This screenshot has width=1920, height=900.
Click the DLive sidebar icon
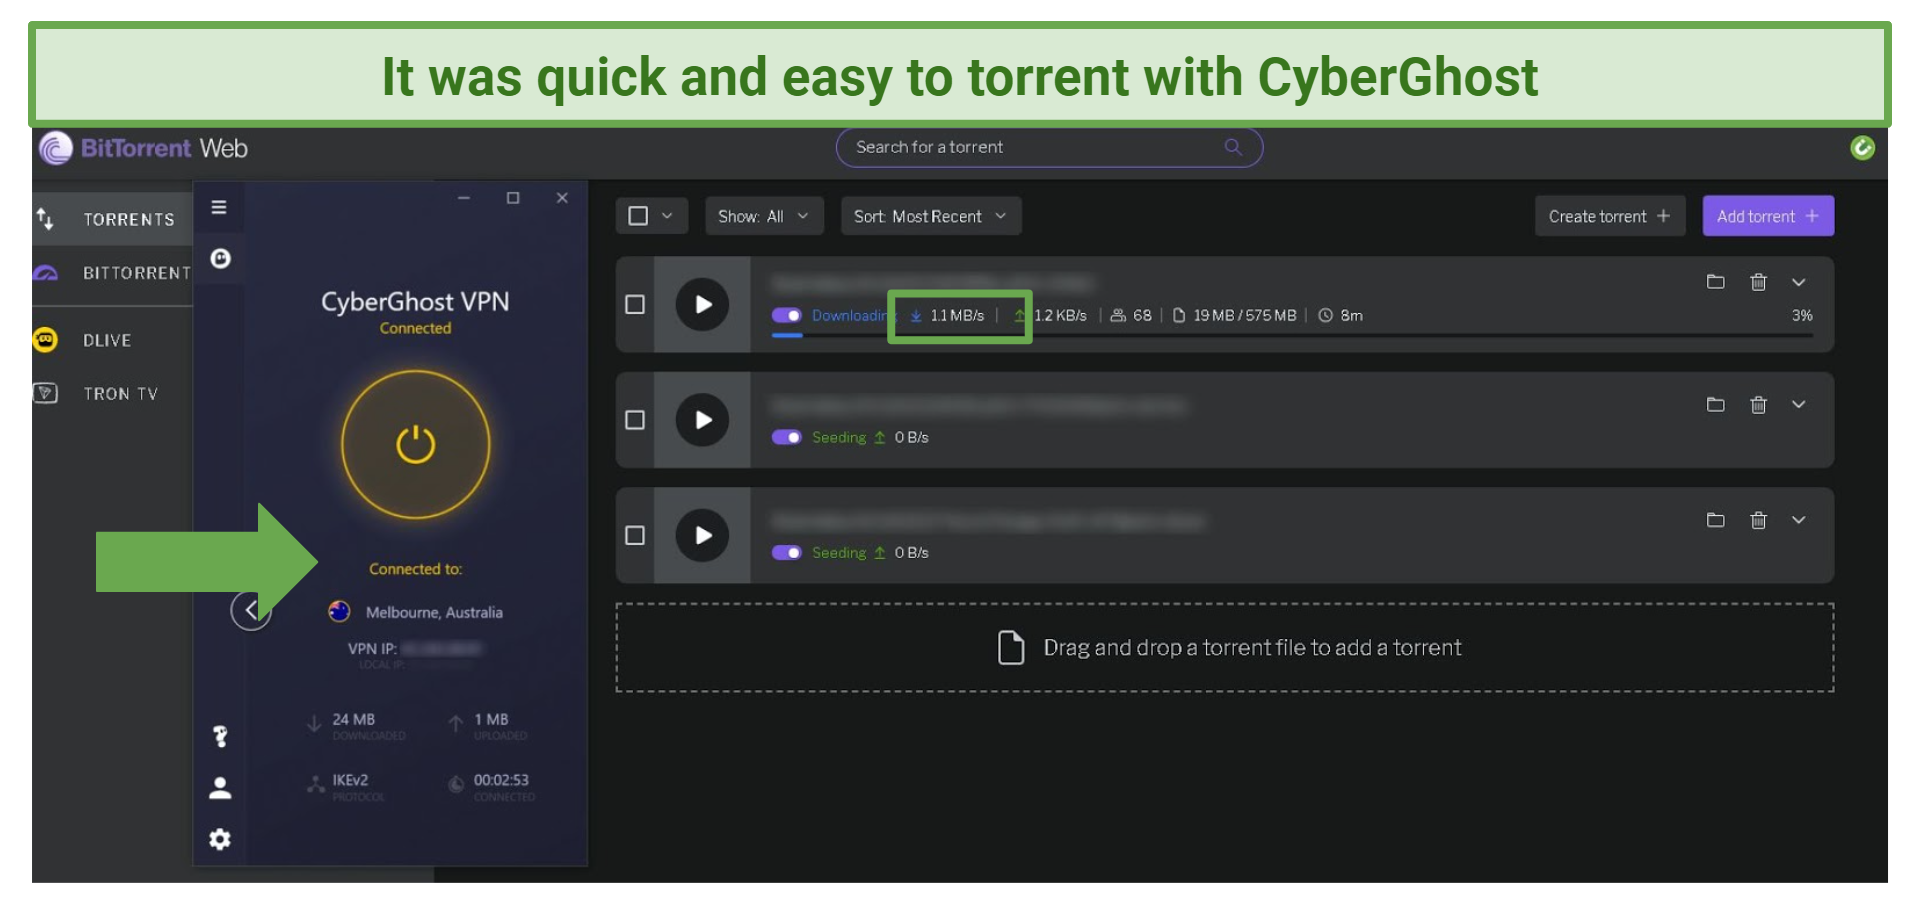45,340
